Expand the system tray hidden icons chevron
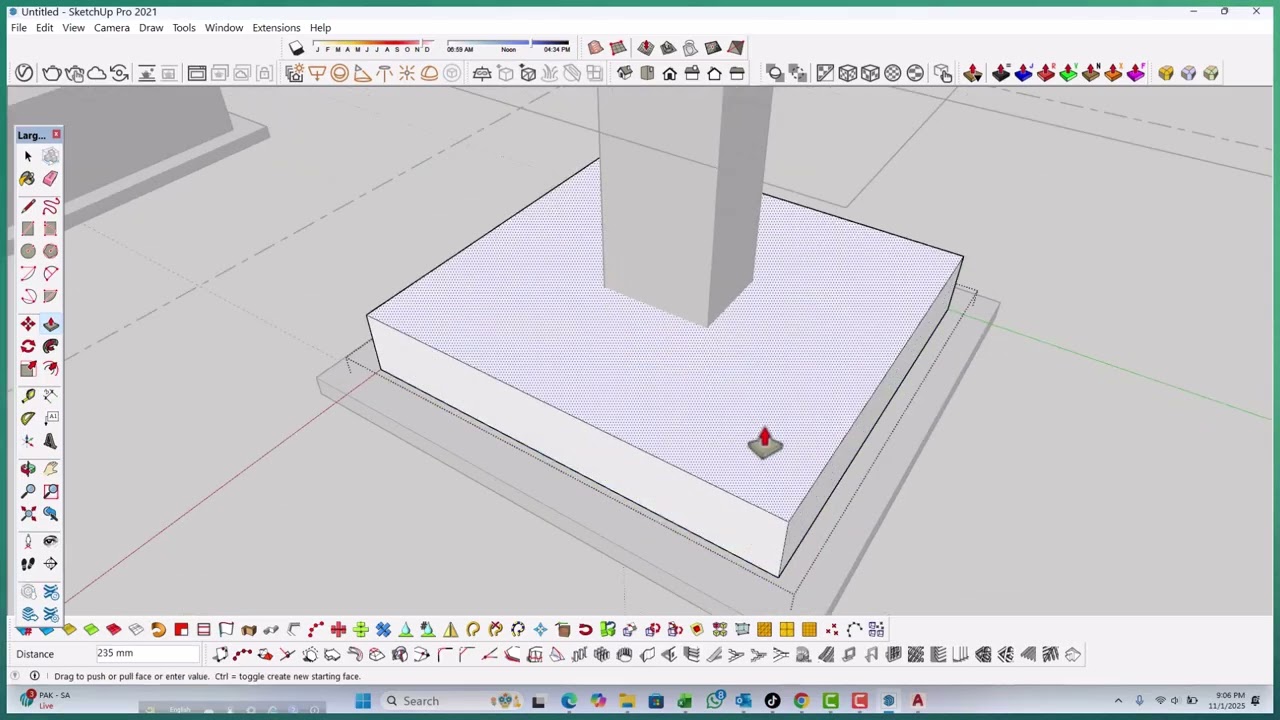The image size is (1280, 720). click(1118, 701)
